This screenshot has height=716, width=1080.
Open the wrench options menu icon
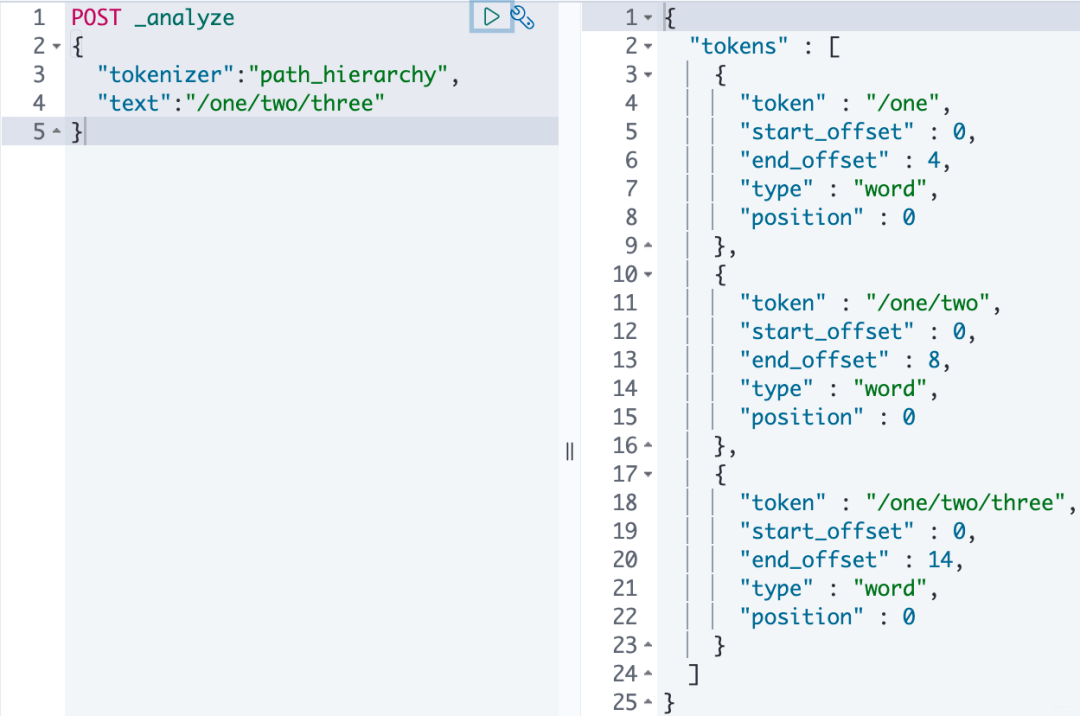click(x=522, y=17)
